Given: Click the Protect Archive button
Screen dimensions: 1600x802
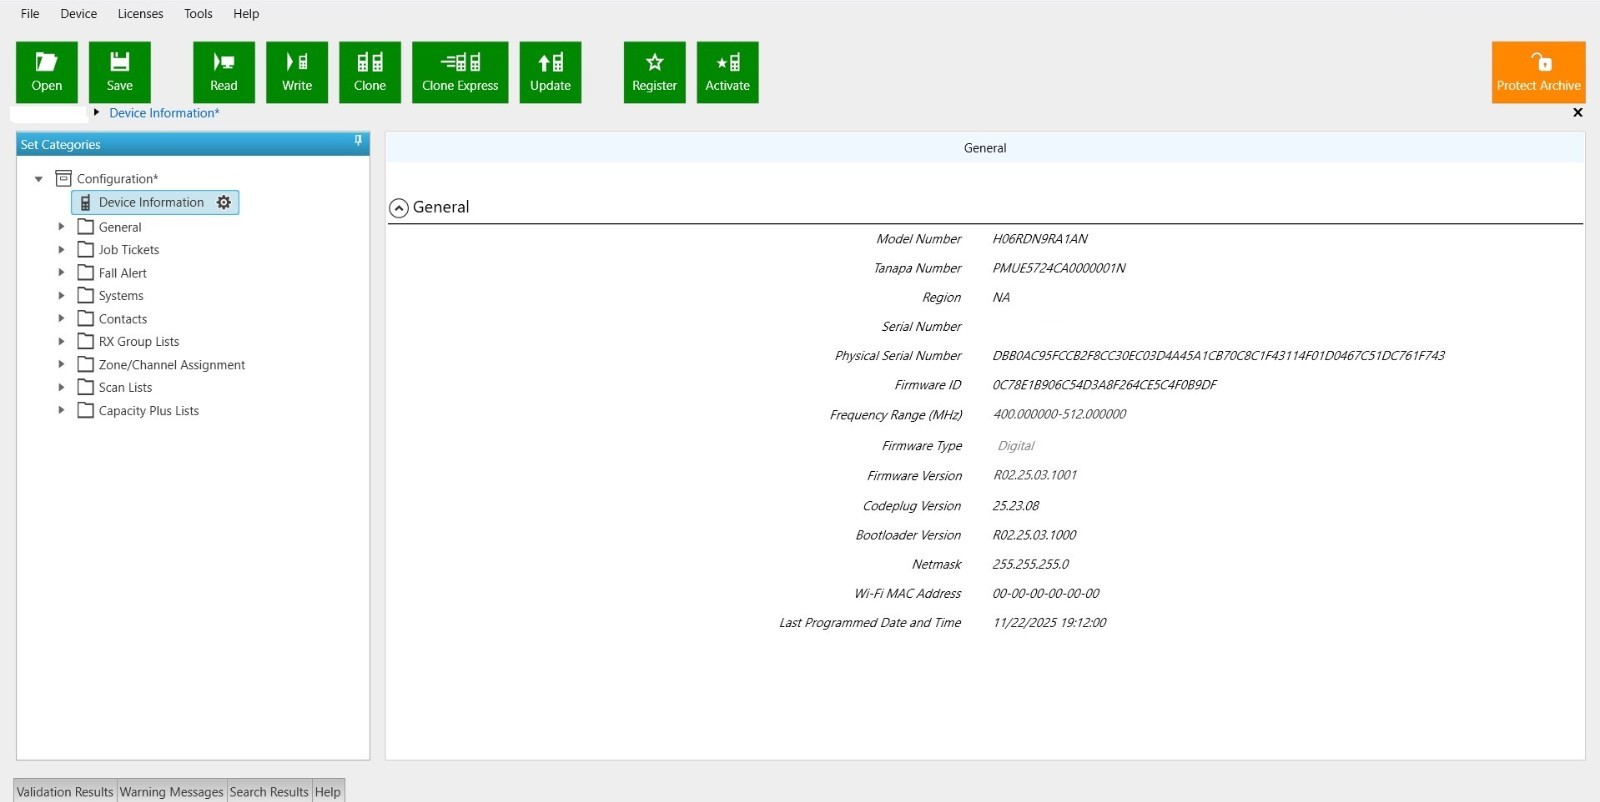Looking at the screenshot, I should coord(1538,72).
